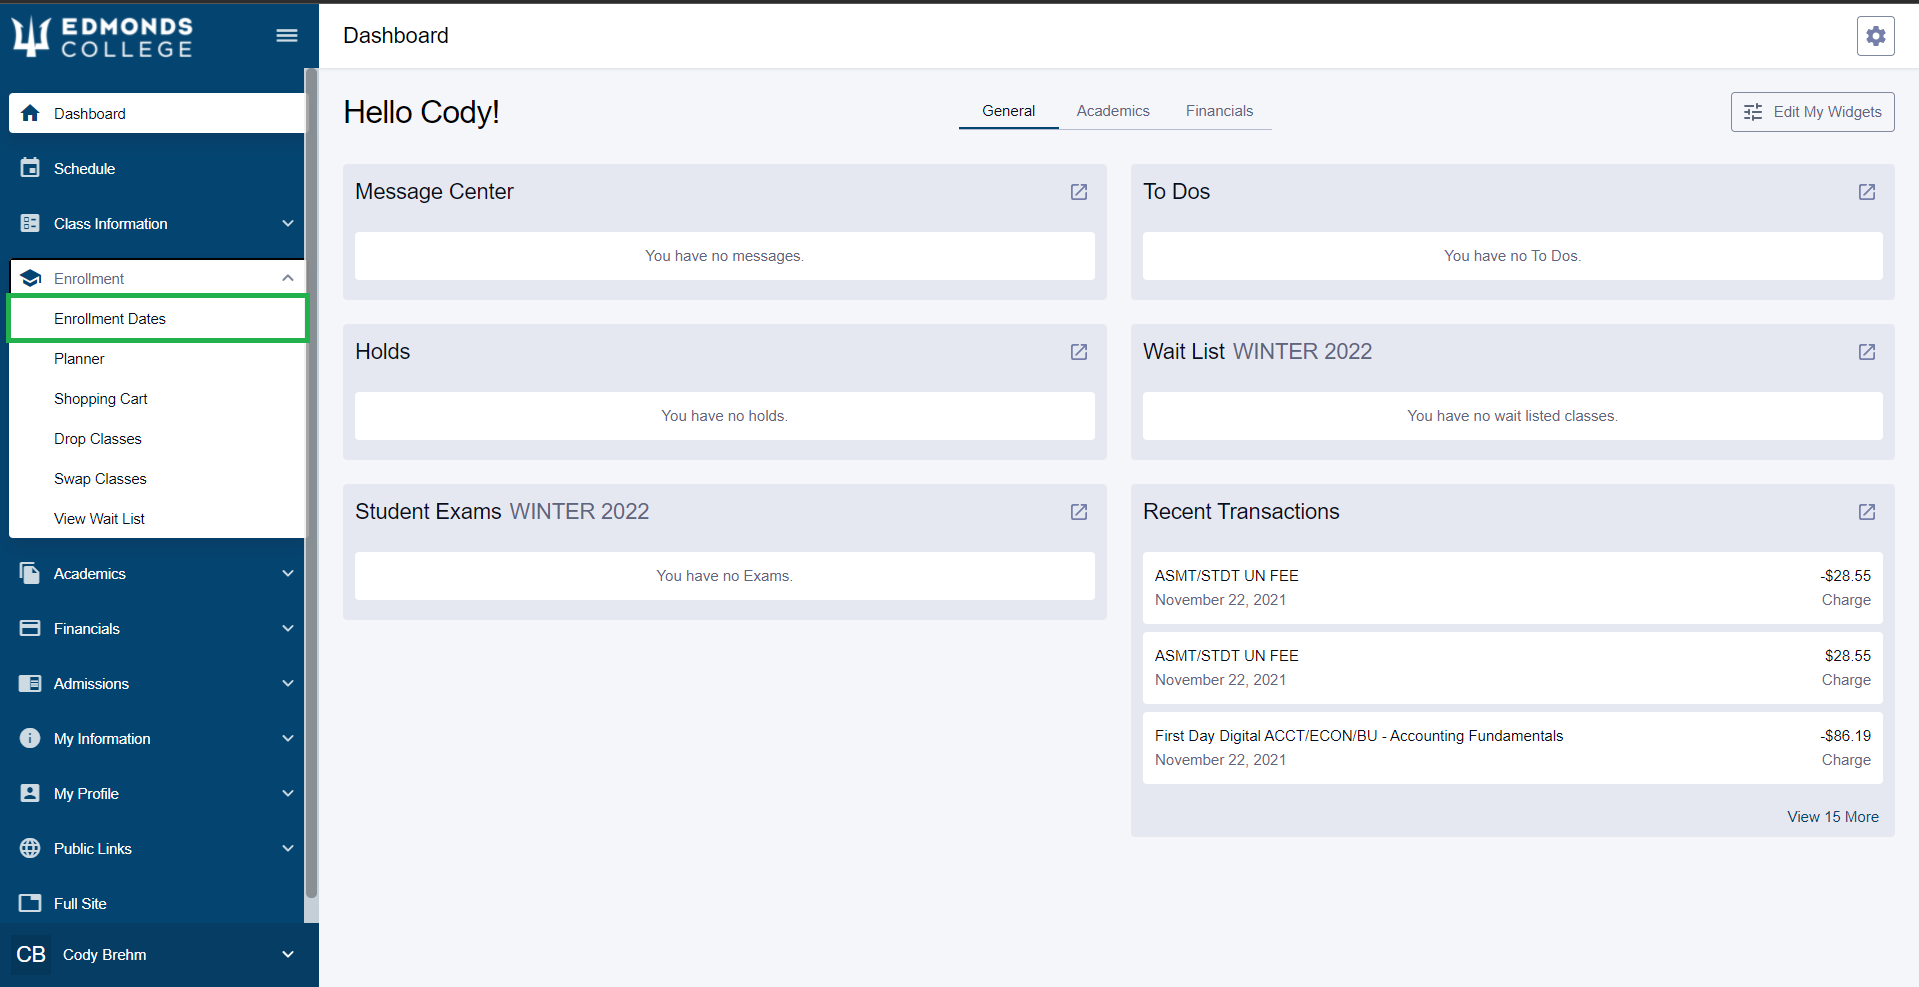Switch to the Academics tab
Screen dimensions: 1919x987
click(1113, 111)
